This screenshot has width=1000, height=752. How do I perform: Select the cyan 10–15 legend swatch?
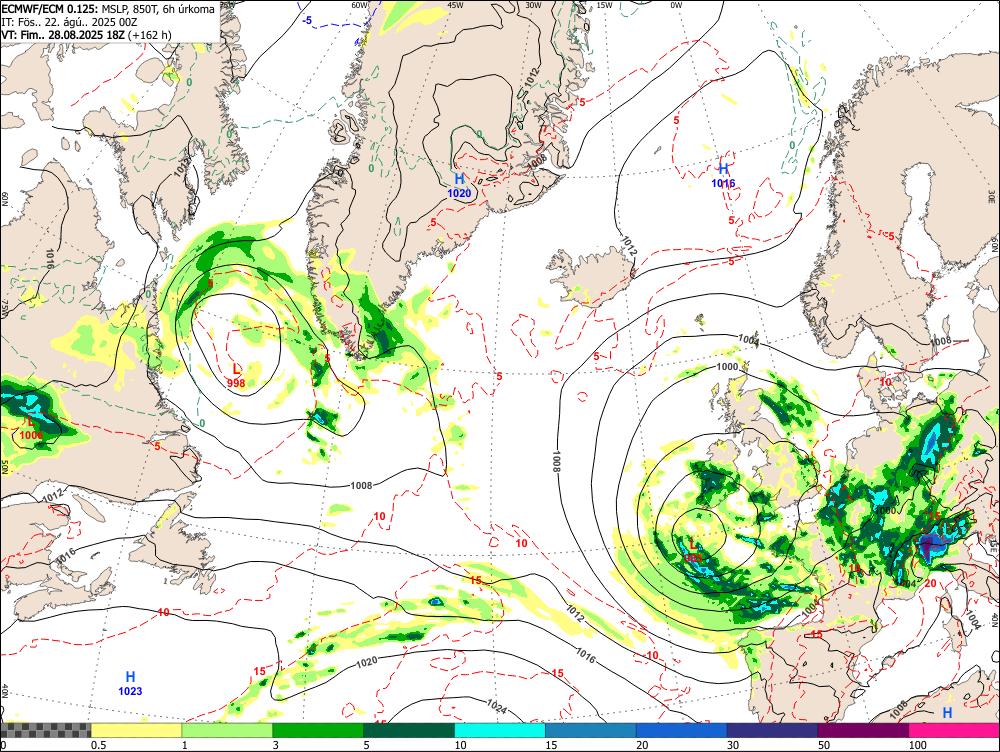point(500,730)
